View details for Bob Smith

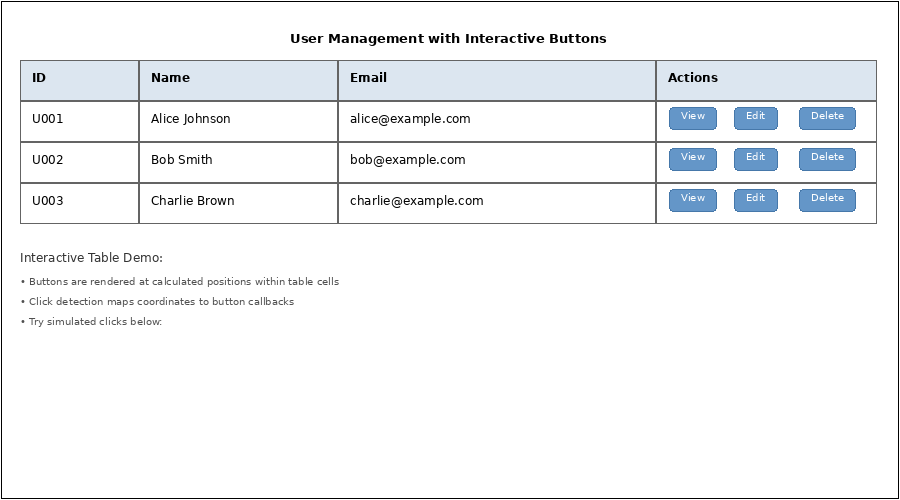[x=692, y=159]
